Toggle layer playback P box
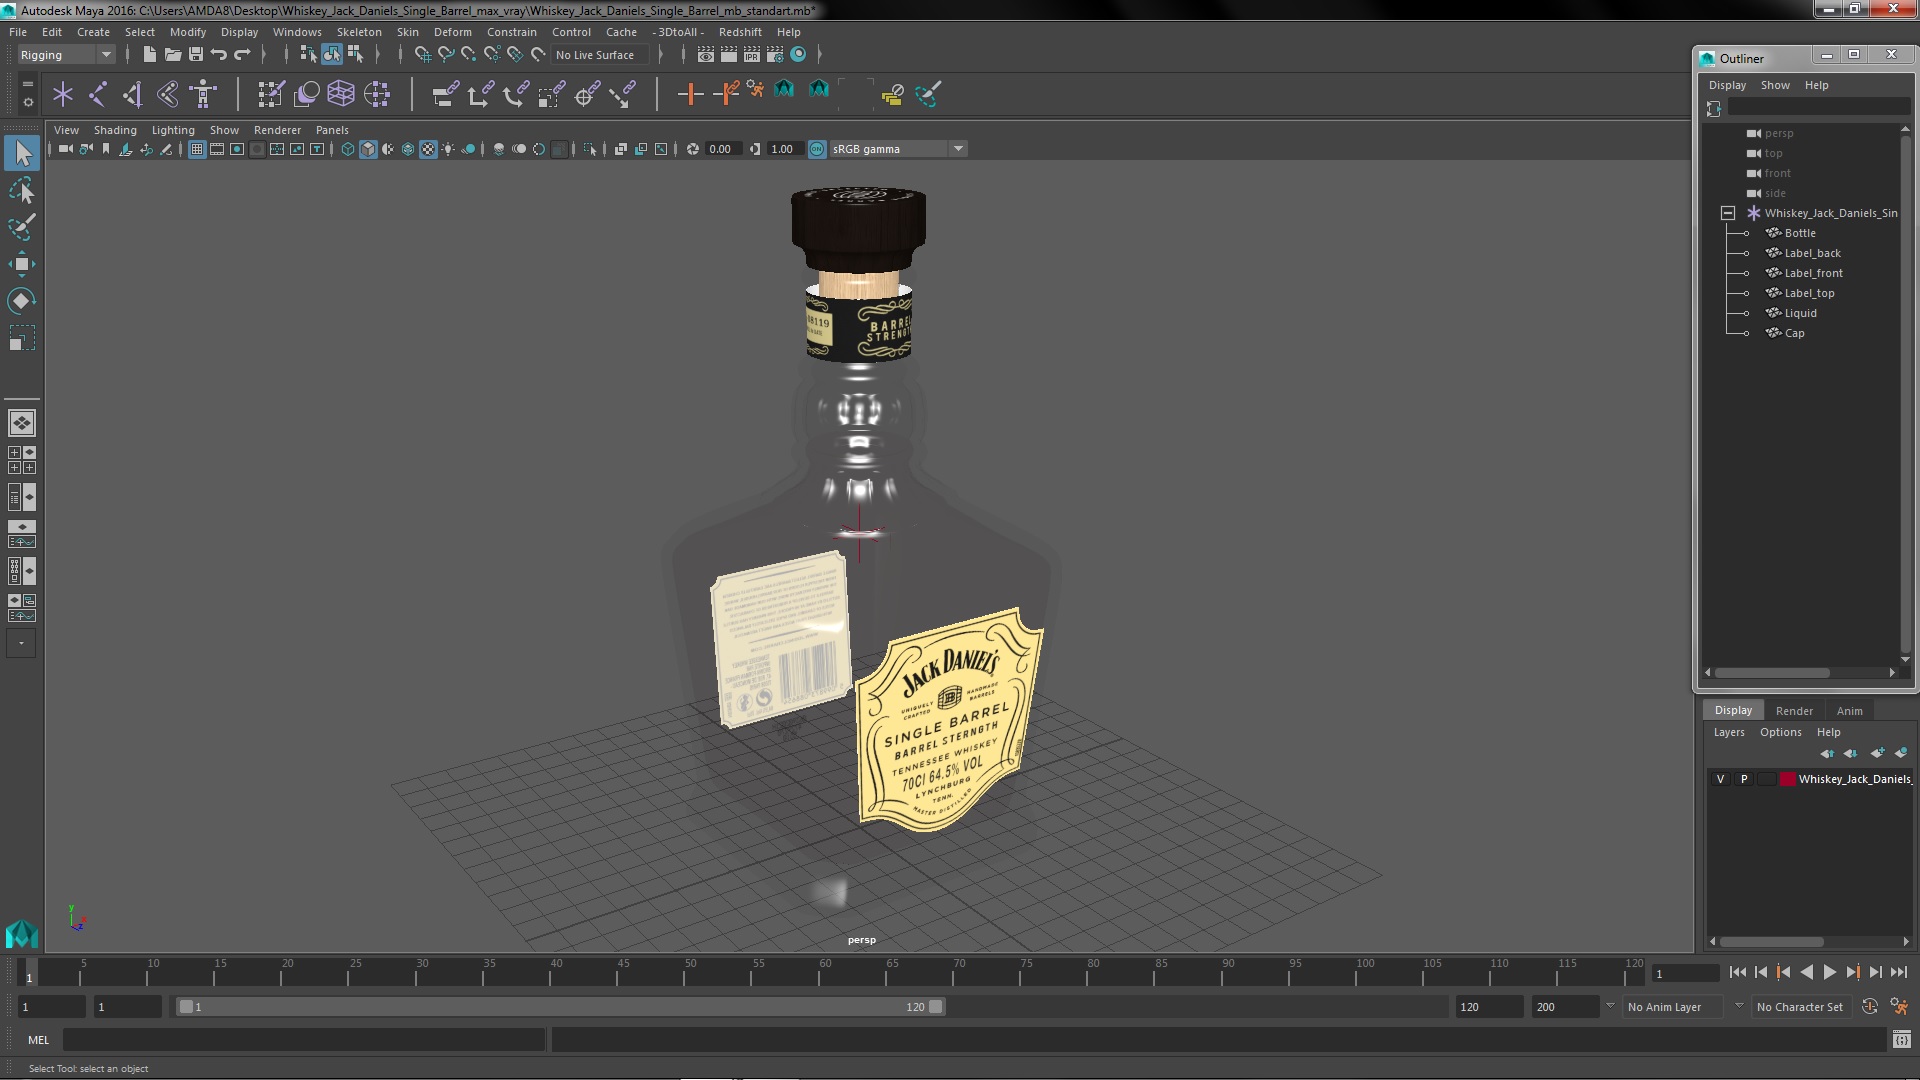 pos(1744,779)
